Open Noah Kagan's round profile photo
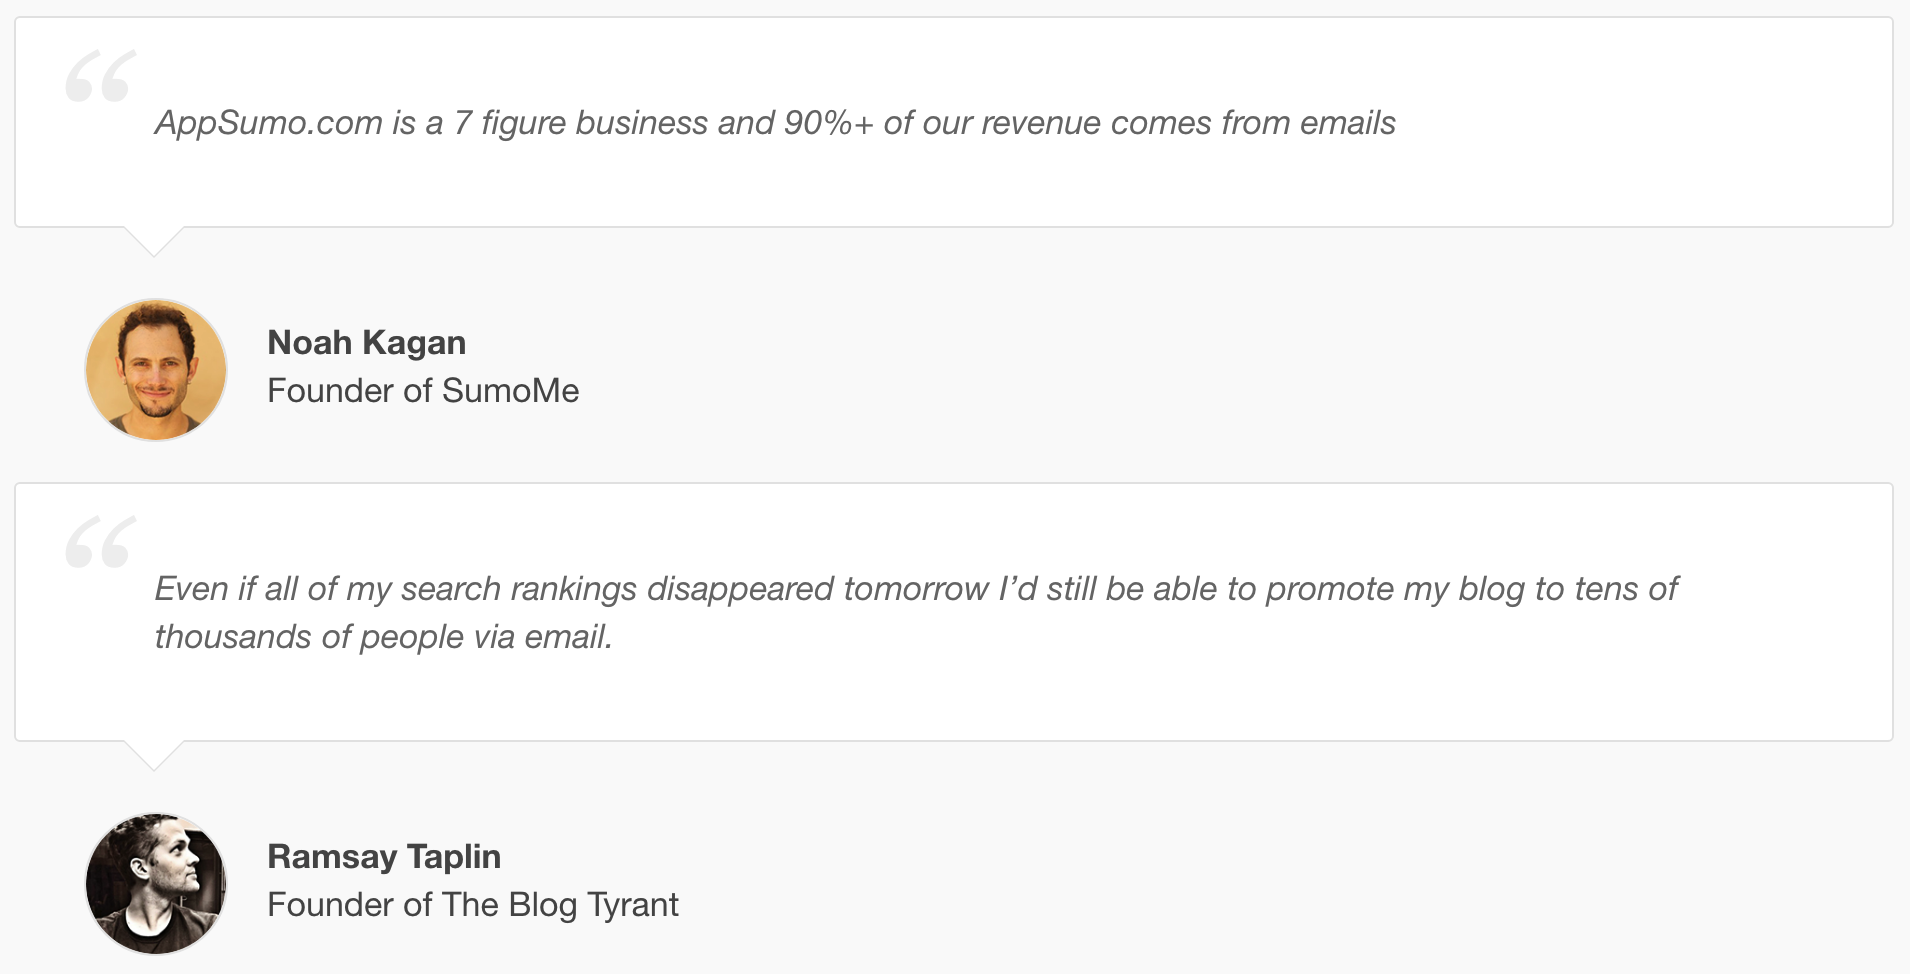 tap(156, 370)
